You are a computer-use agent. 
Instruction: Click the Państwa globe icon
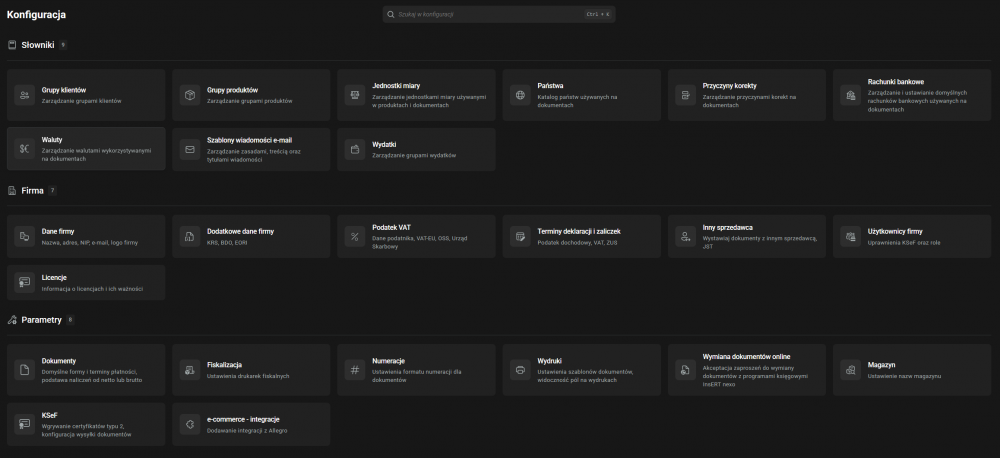[x=520, y=95]
